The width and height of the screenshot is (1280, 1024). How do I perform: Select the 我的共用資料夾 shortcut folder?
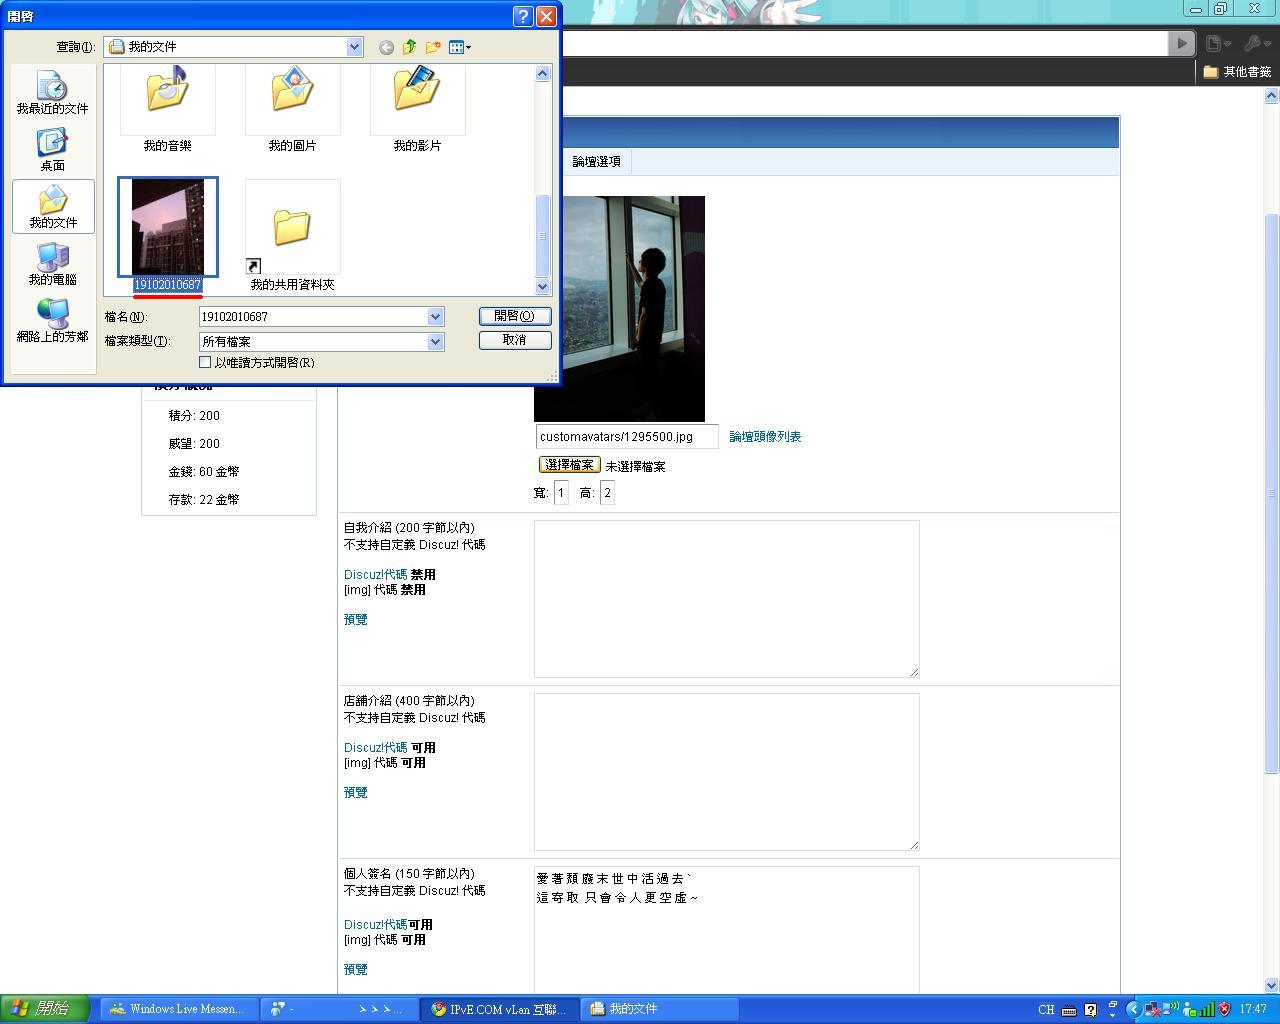pos(292,236)
